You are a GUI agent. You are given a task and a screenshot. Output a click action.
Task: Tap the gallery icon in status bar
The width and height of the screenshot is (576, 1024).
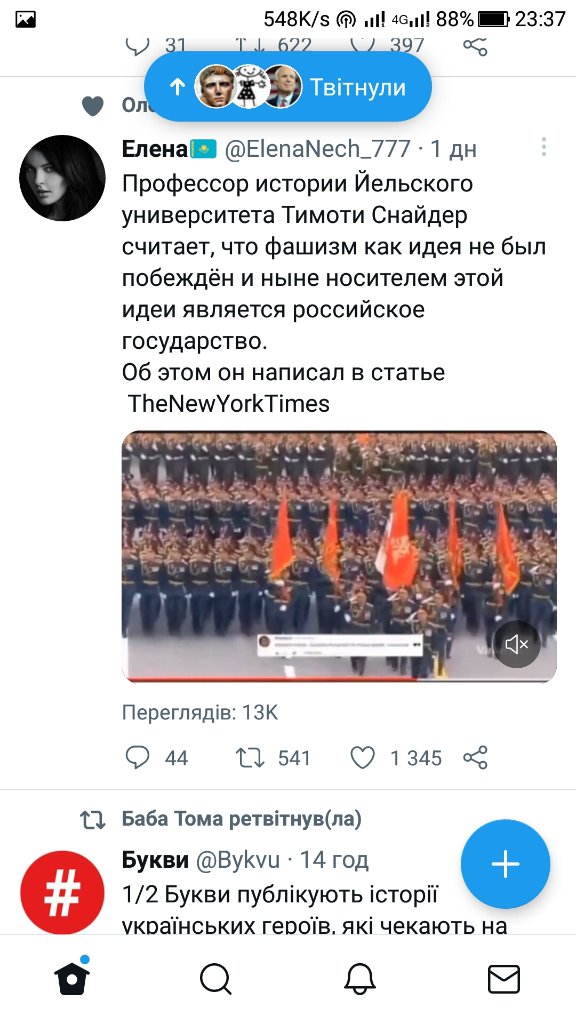(x=25, y=20)
